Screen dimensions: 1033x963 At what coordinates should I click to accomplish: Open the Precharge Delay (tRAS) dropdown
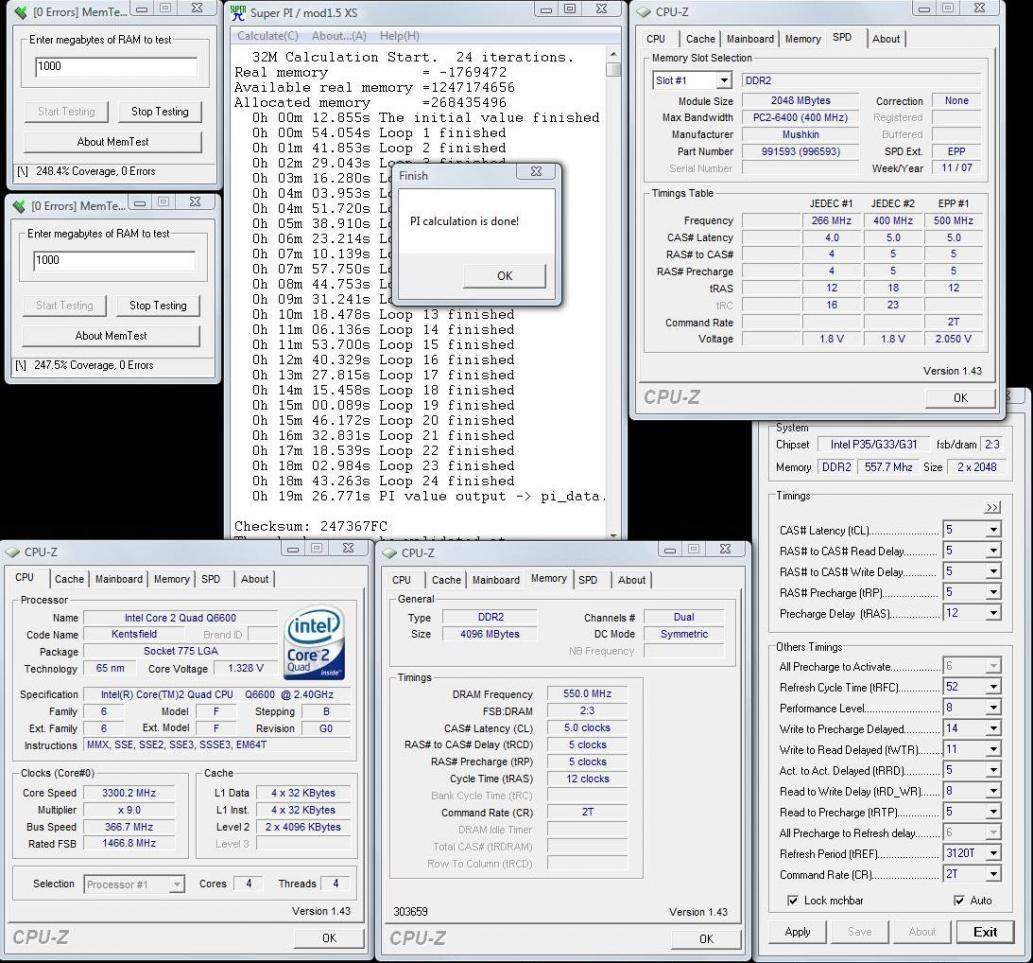993,613
